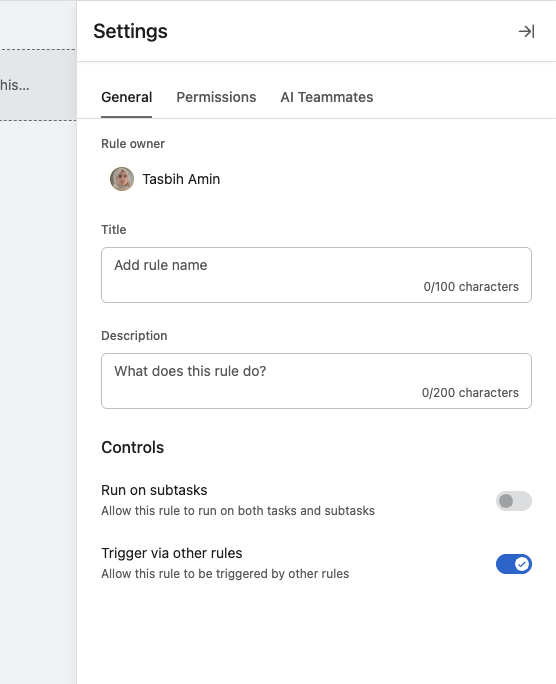Focus the Add rule name title field

[316, 275]
